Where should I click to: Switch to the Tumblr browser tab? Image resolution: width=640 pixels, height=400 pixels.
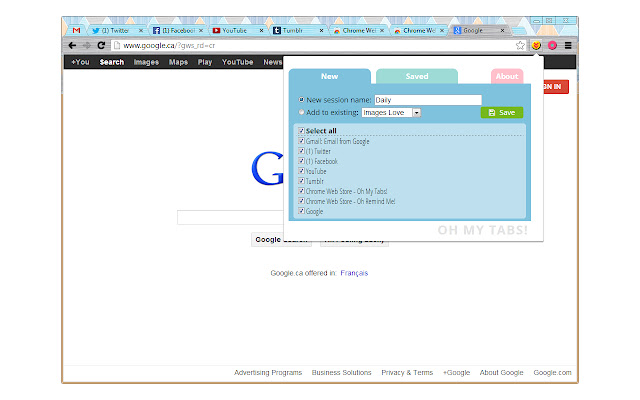click(297, 30)
